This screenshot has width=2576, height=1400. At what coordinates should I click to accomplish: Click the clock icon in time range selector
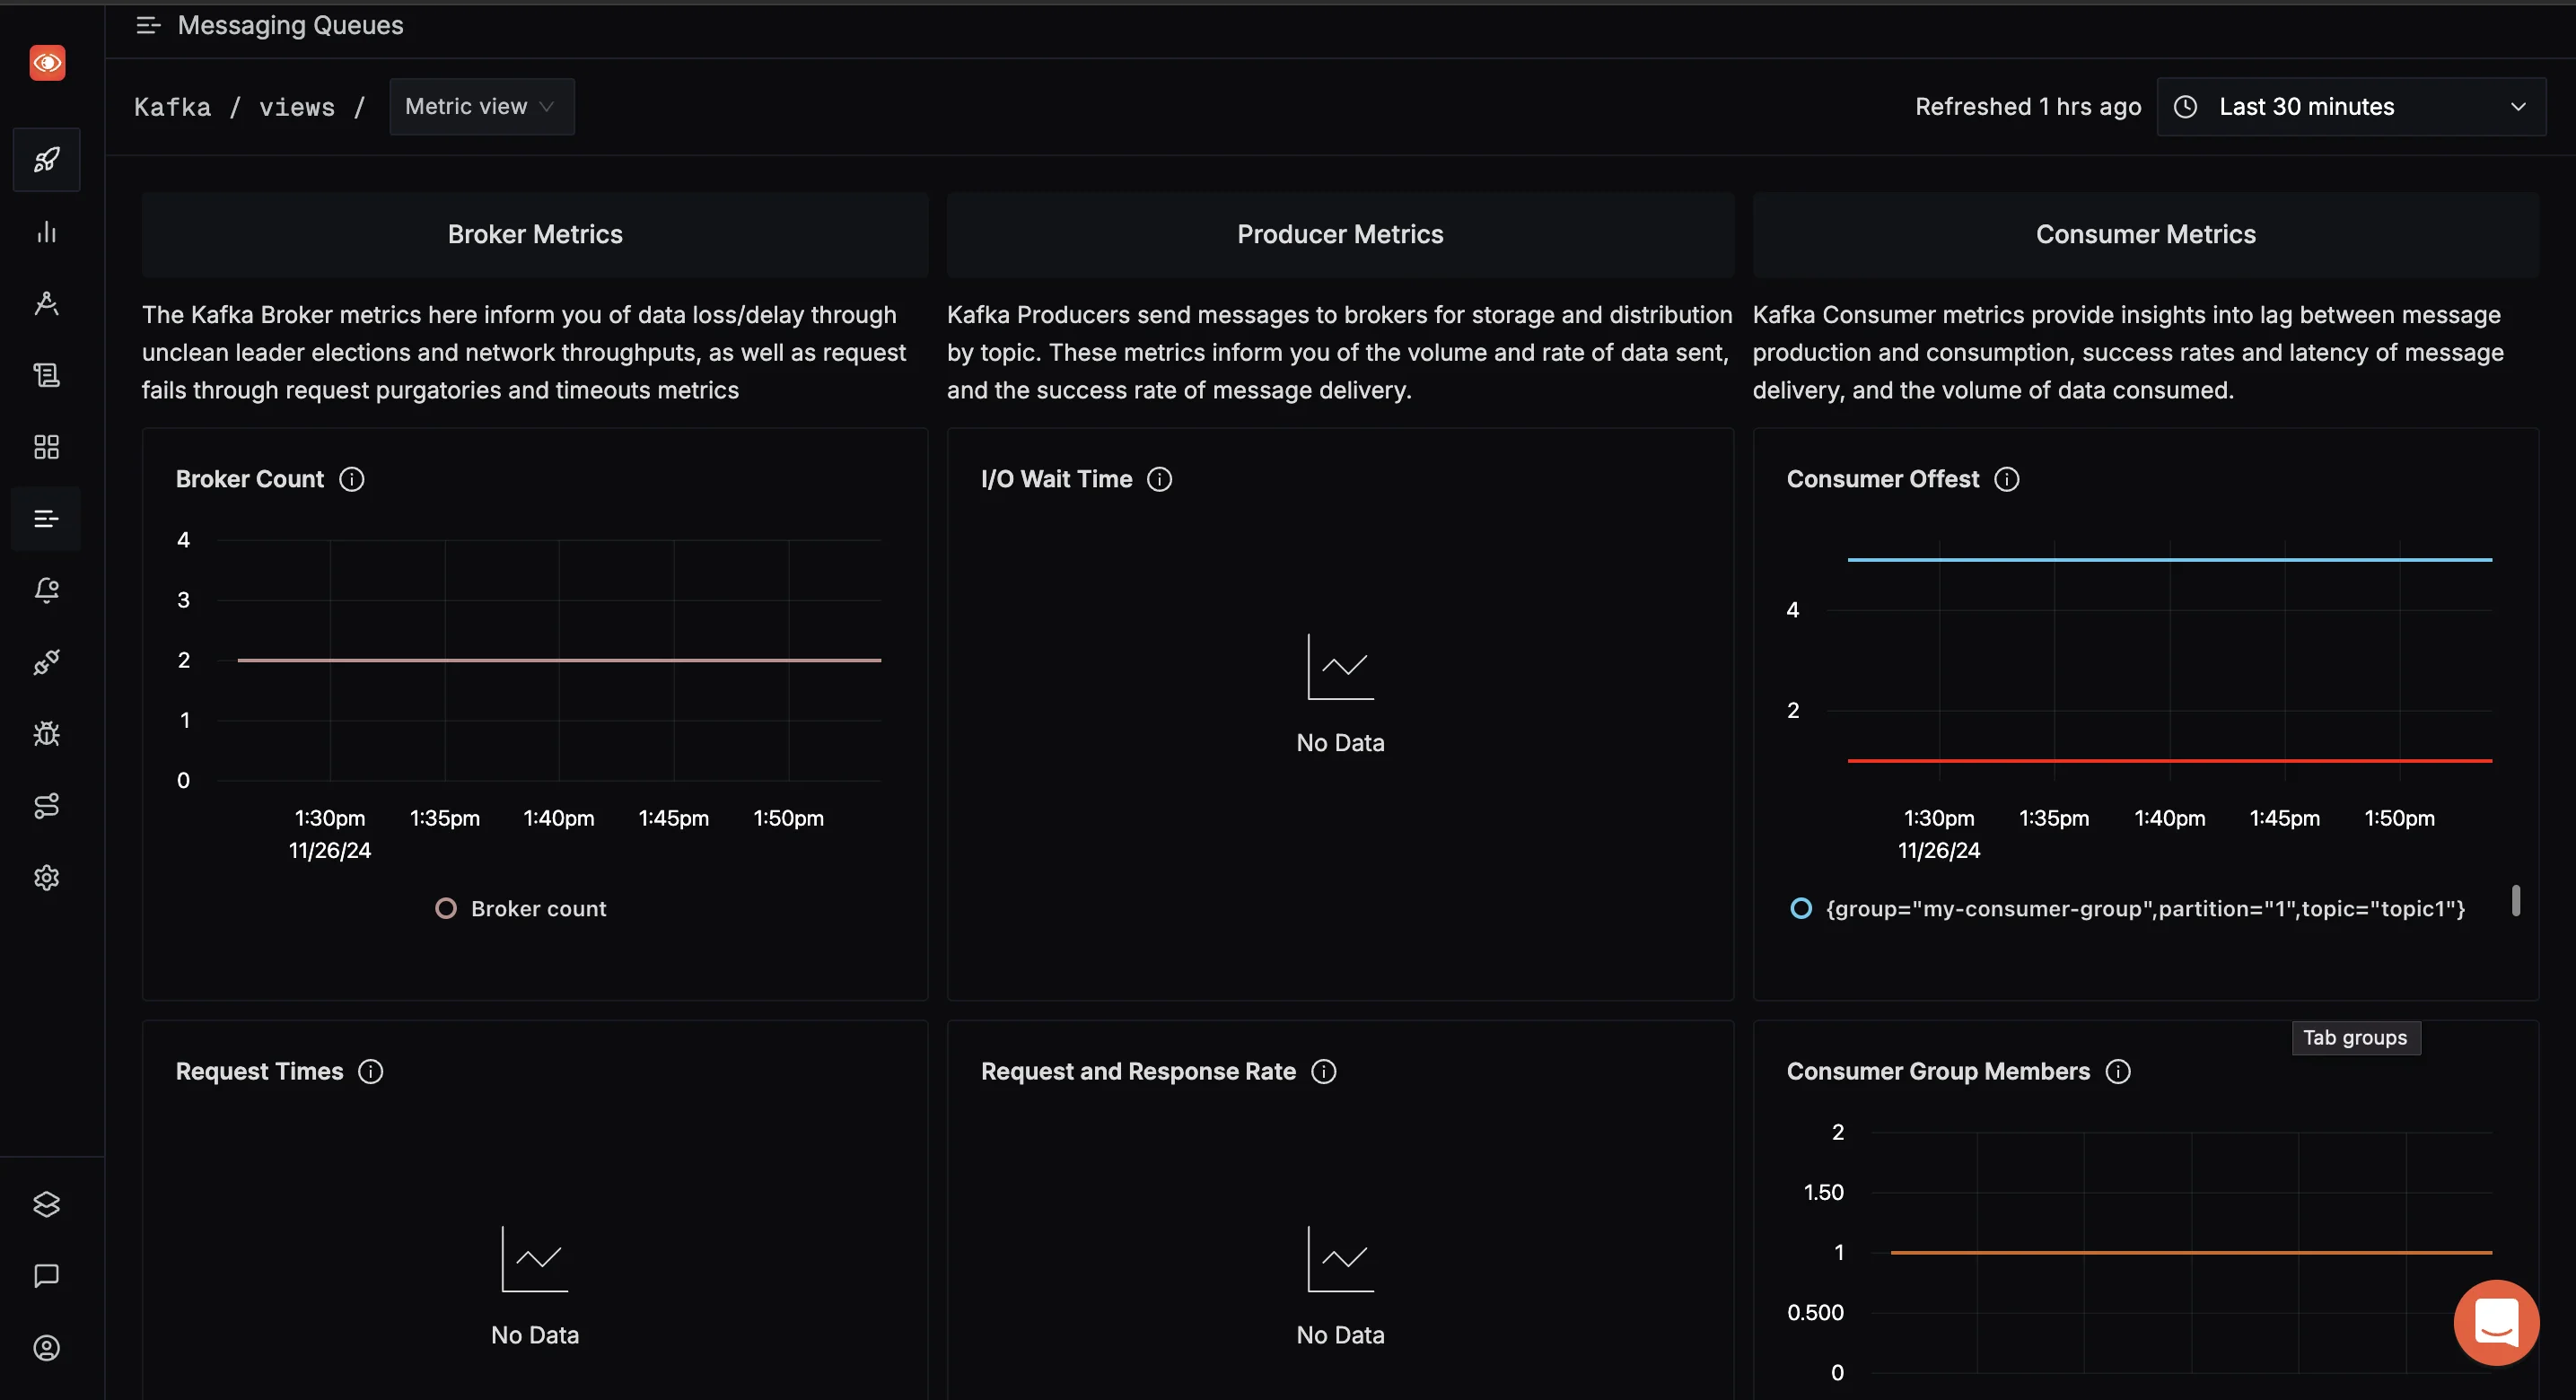pos(2186,107)
